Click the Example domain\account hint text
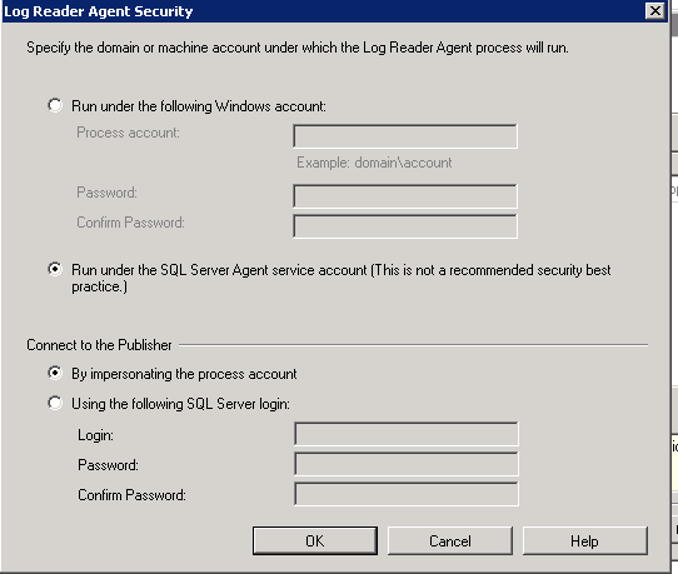This screenshot has height=574, width=678. (x=374, y=163)
